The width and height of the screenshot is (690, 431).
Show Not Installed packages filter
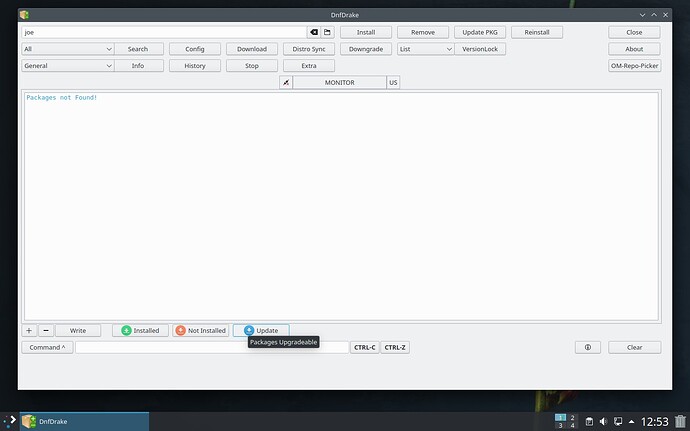tap(201, 330)
